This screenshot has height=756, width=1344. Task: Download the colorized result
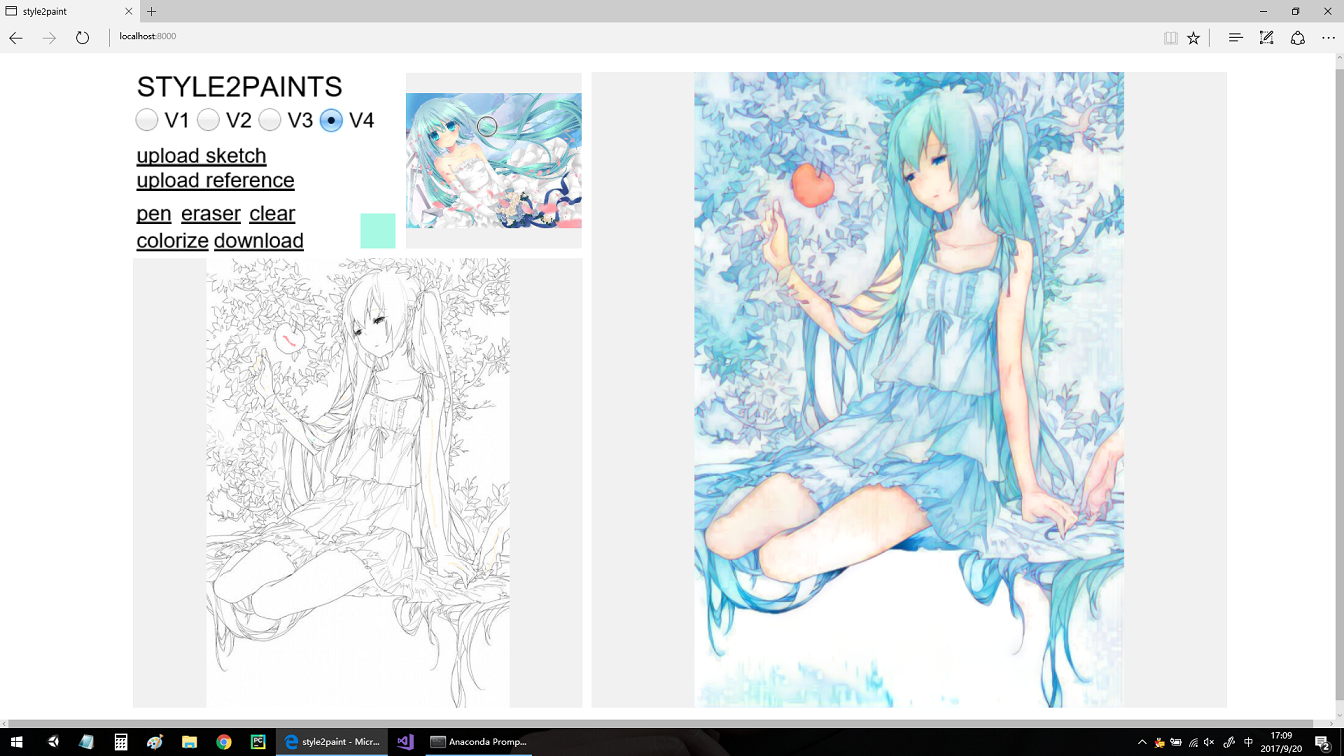point(258,241)
